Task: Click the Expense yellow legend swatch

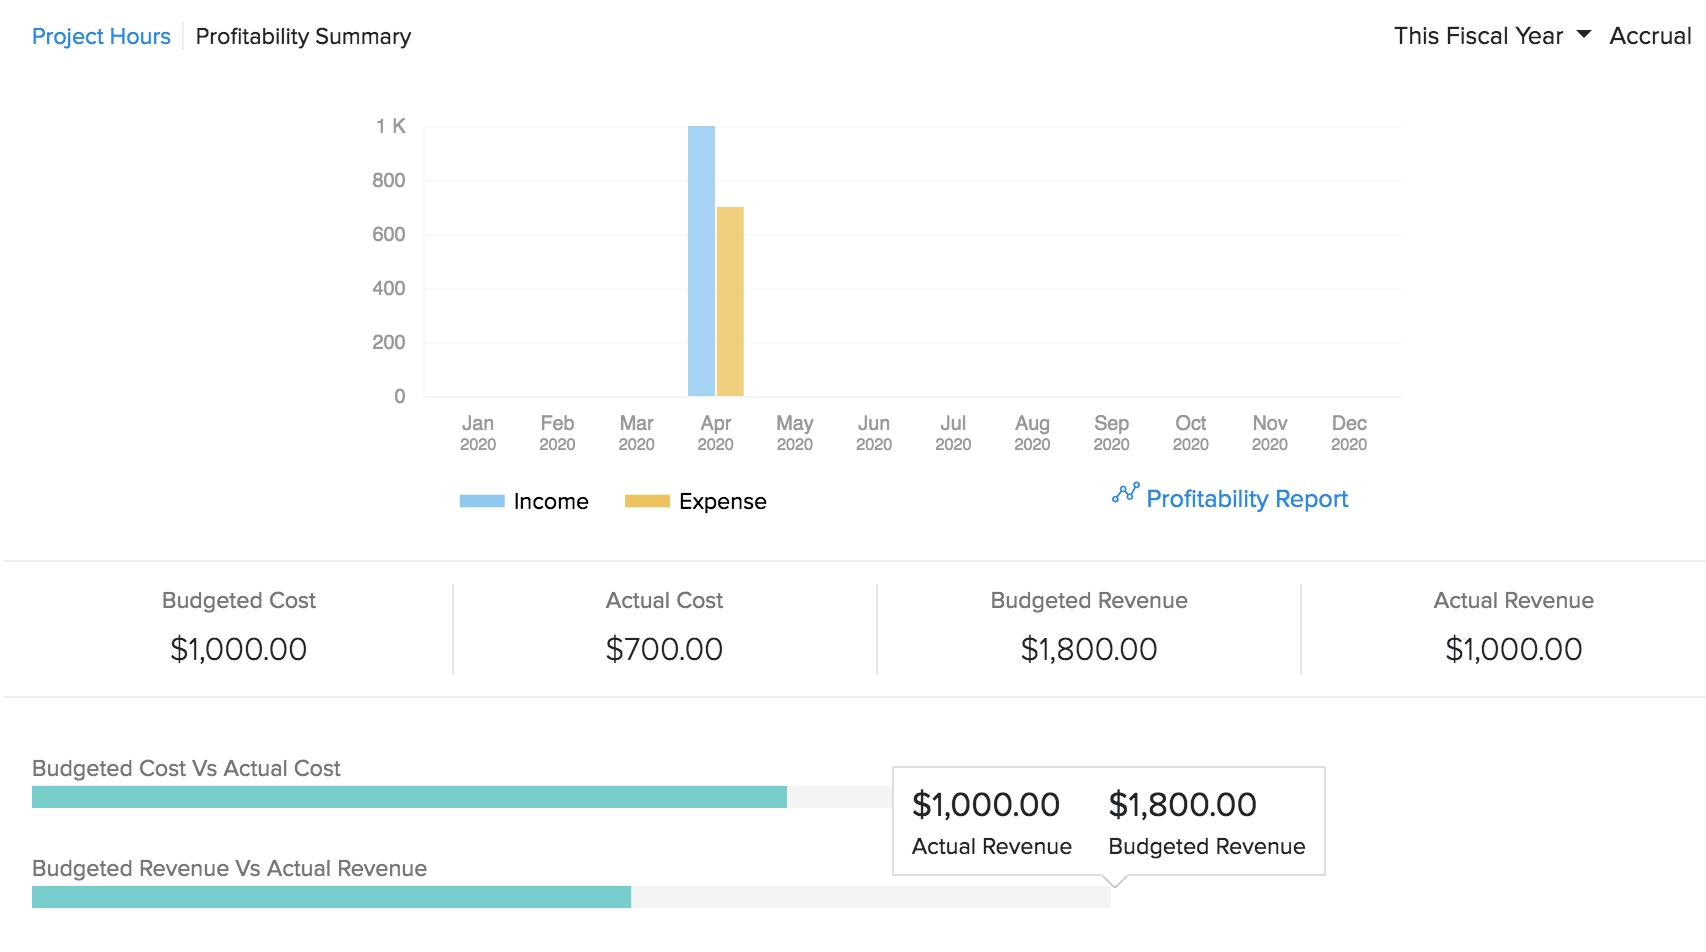Action: 646,500
